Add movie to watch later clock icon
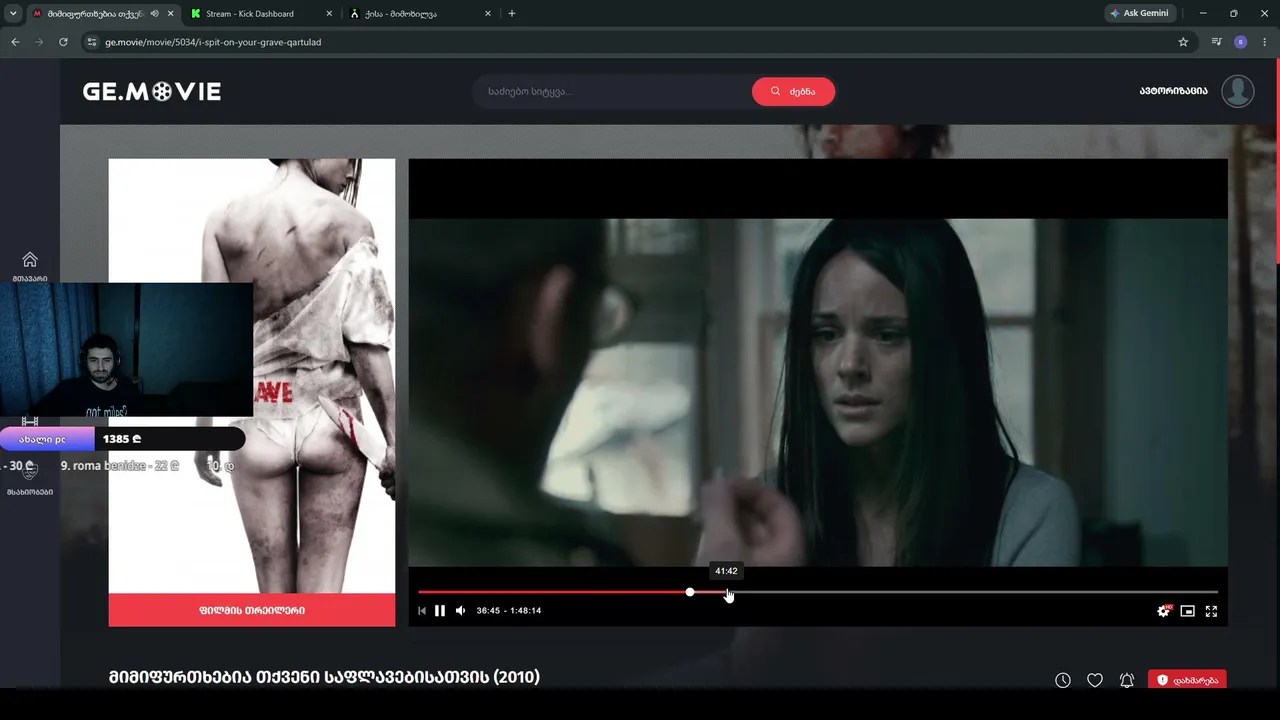 [1063, 680]
